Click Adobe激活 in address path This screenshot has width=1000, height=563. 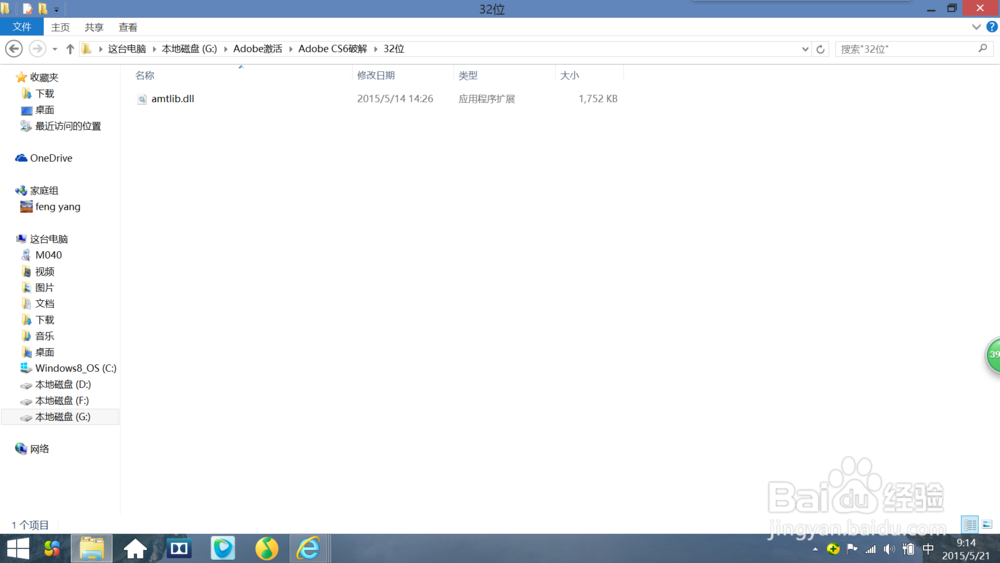tap(258, 49)
